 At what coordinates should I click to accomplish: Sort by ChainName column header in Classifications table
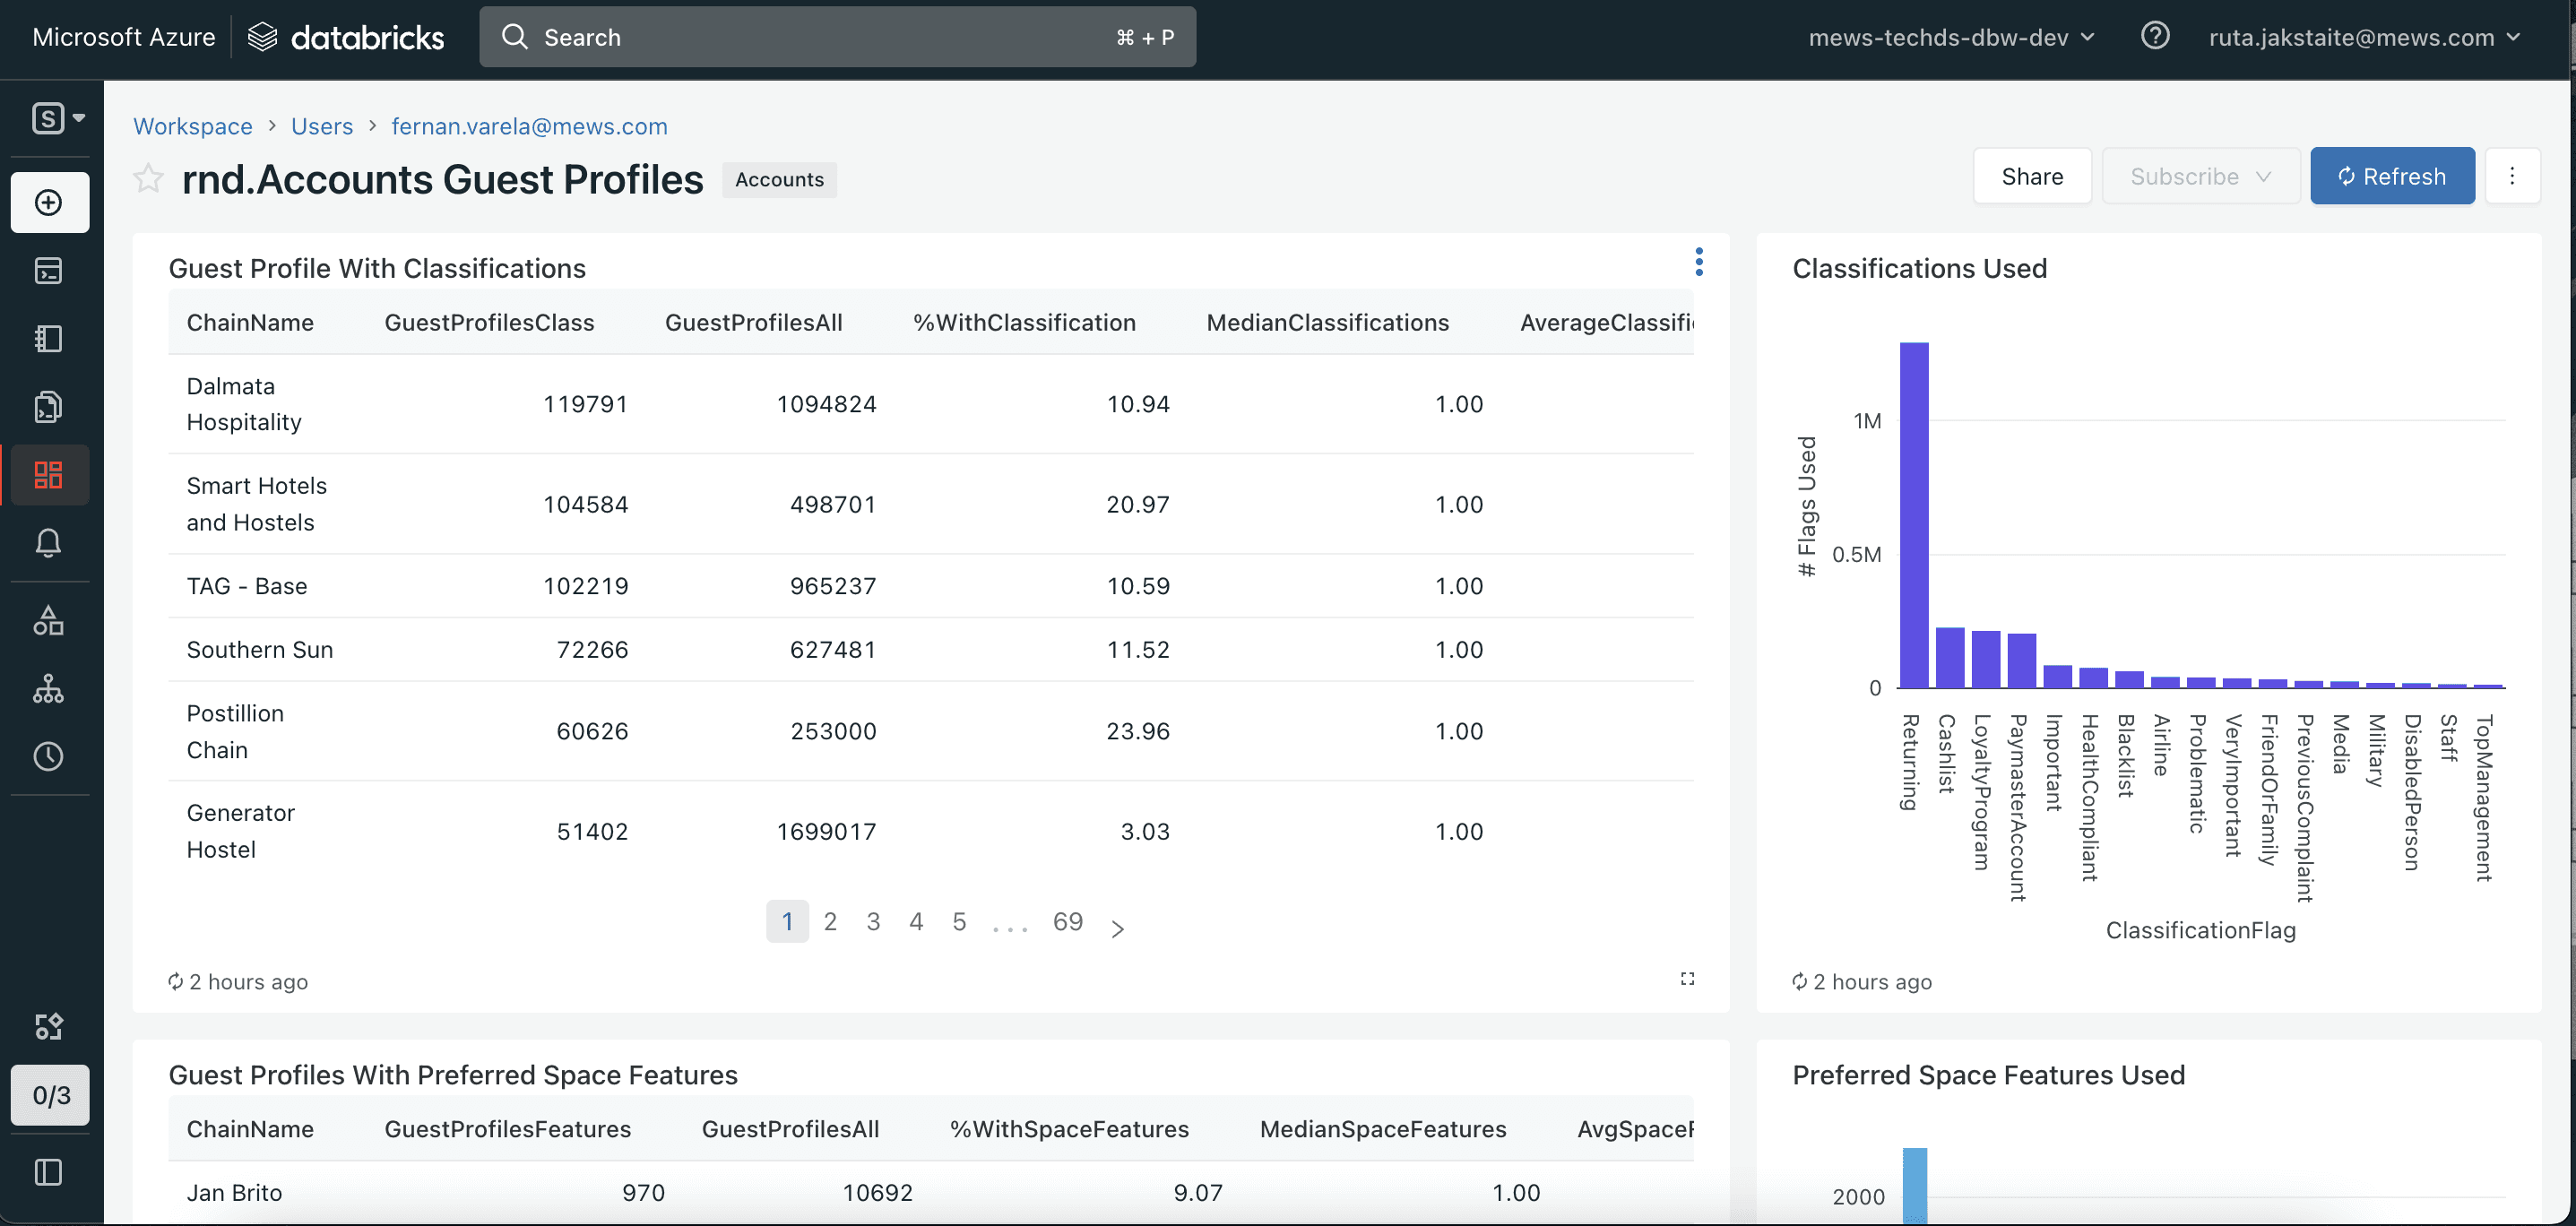(x=250, y=322)
